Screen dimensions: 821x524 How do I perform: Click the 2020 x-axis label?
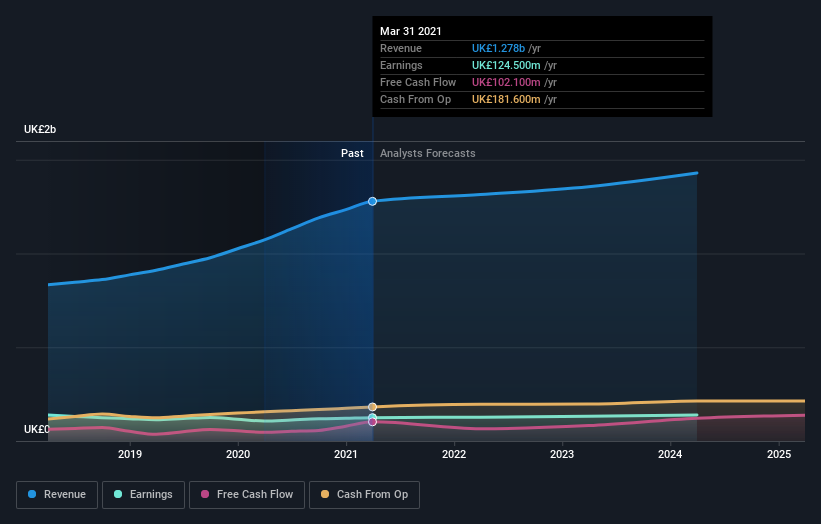point(238,454)
